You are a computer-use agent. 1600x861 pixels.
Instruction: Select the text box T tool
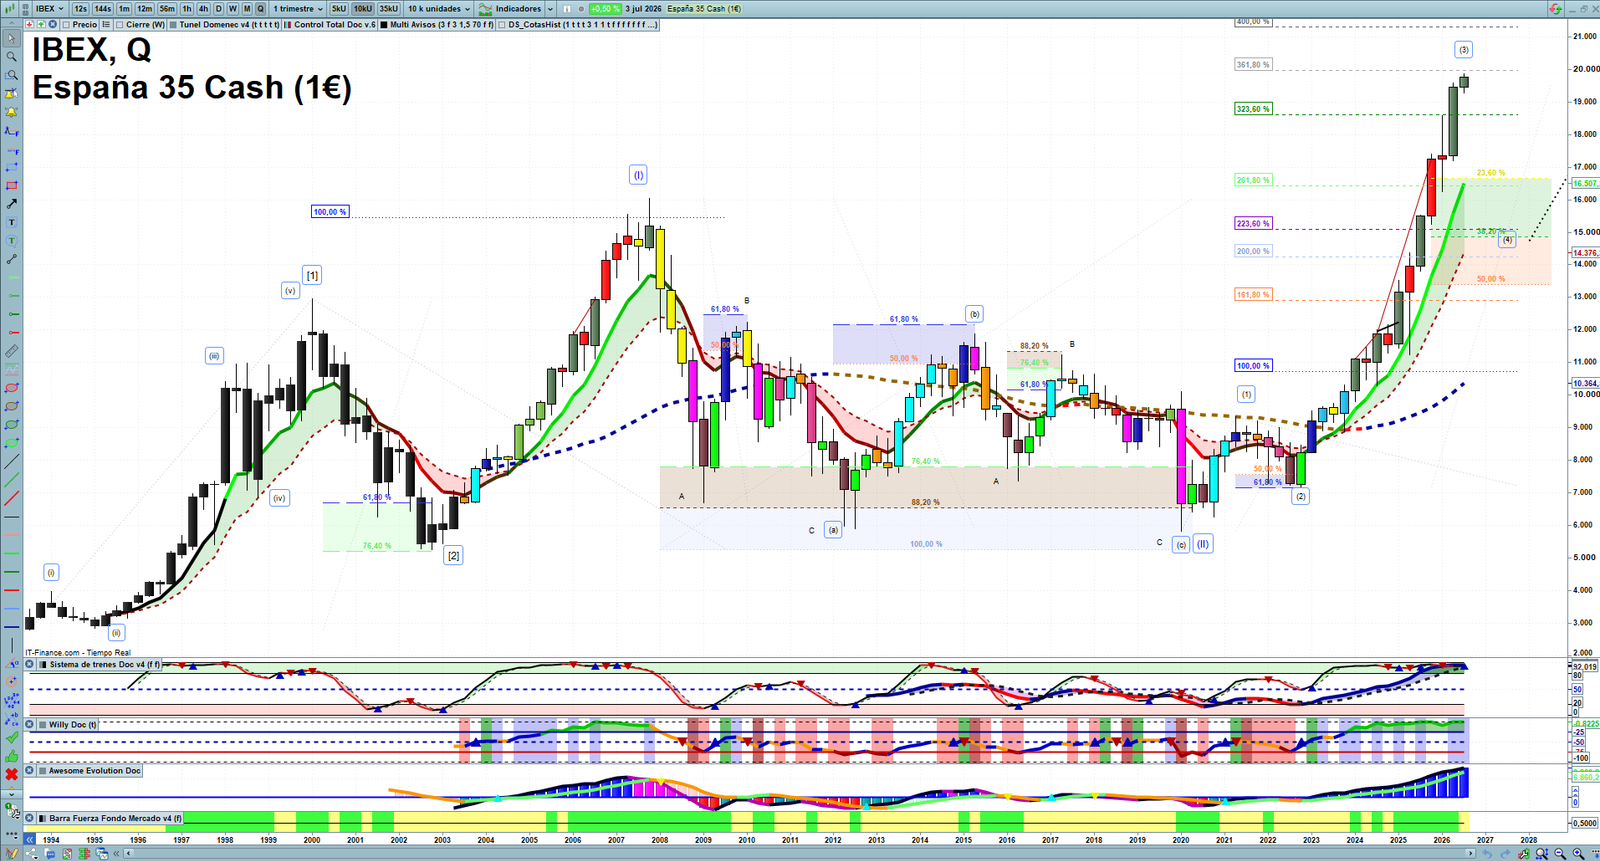12,222
